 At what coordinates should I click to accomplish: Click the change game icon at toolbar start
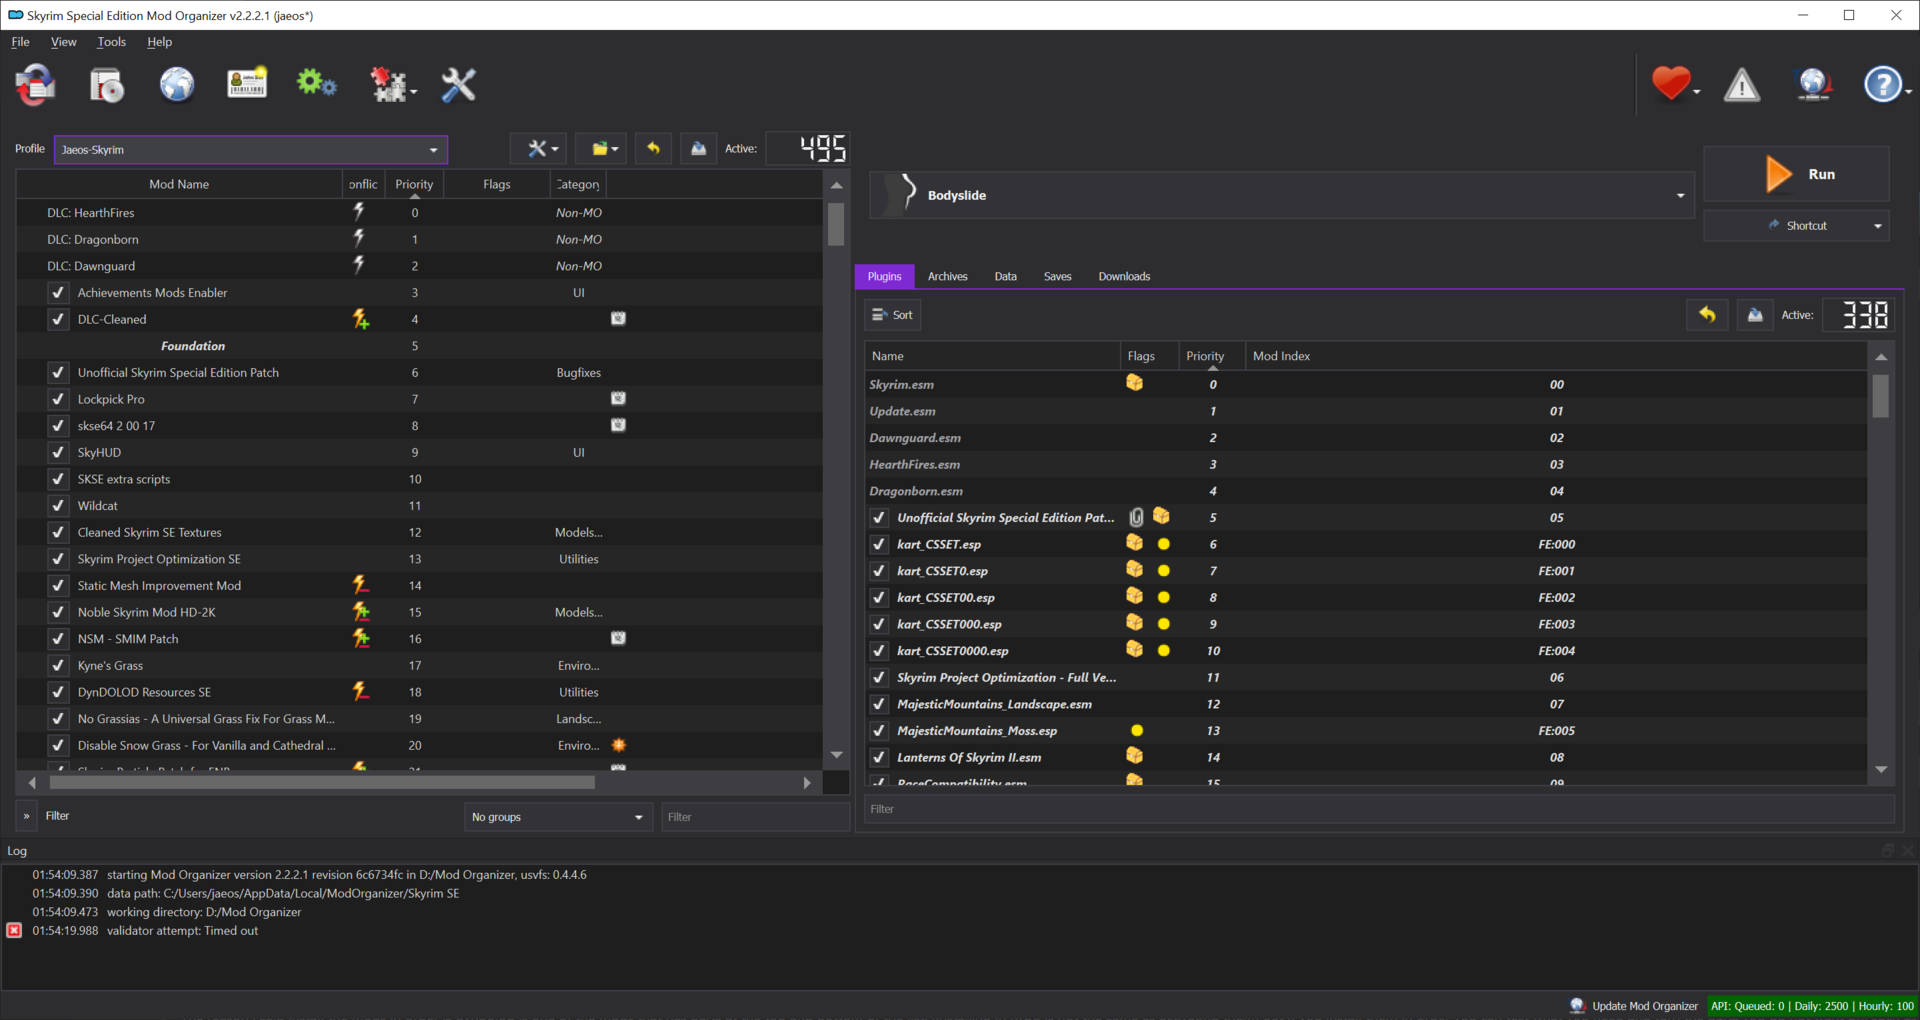(x=35, y=85)
